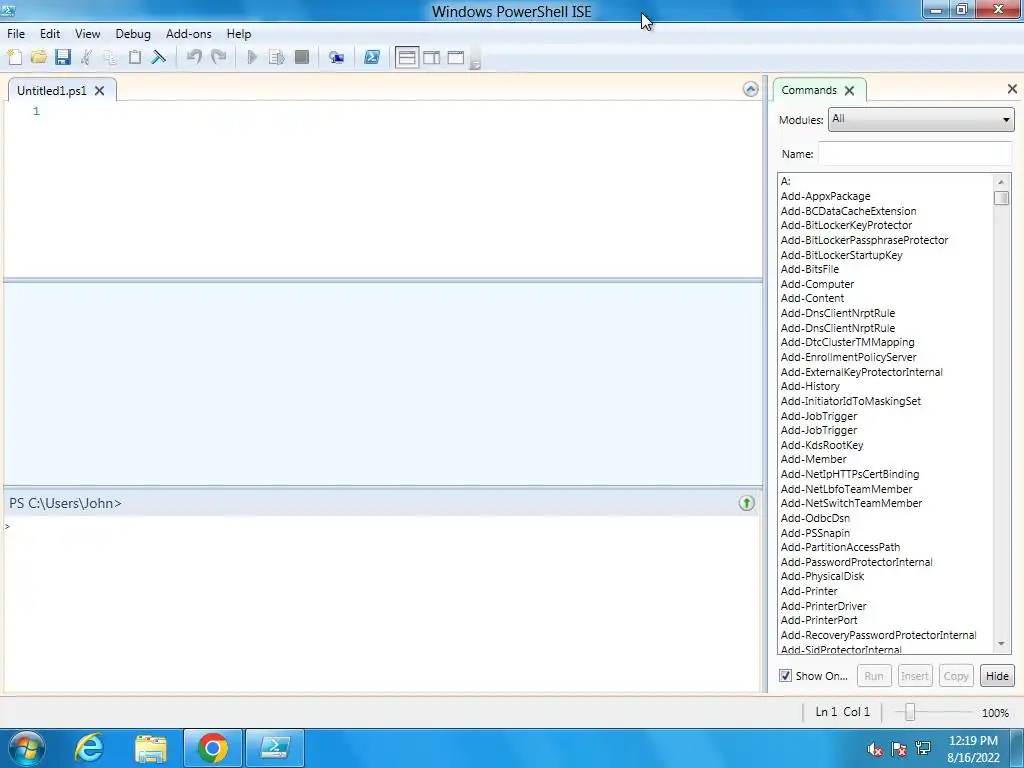This screenshot has width=1024, height=768.
Task: Click the Name filter input field
Action: click(915, 154)
